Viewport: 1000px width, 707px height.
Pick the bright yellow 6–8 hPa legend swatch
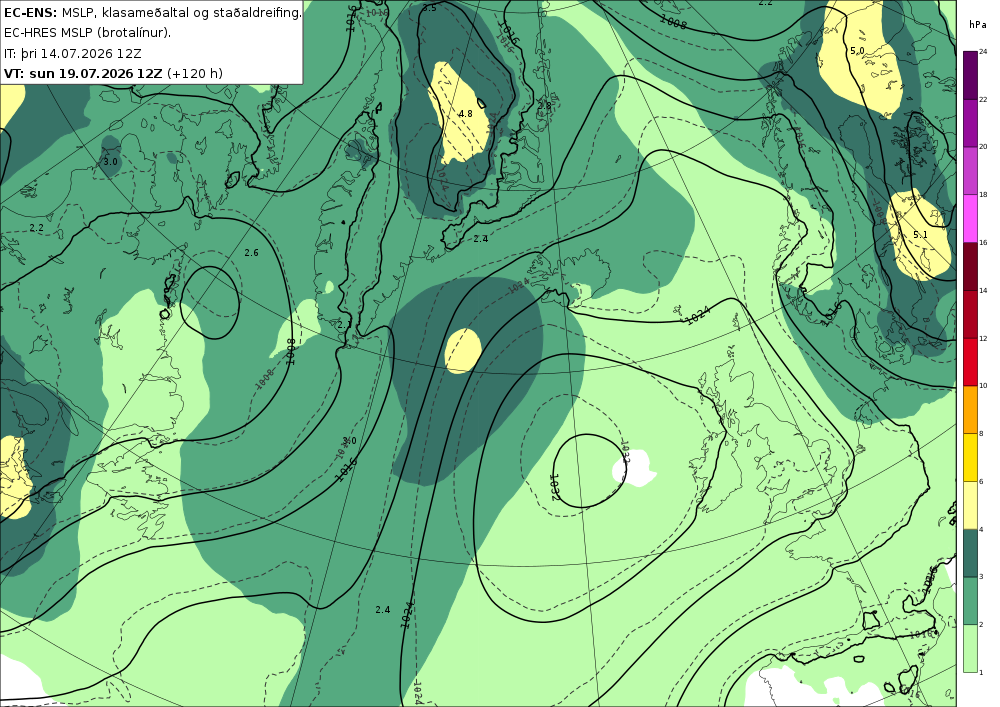pyautogui.click(x=970, y=457)
